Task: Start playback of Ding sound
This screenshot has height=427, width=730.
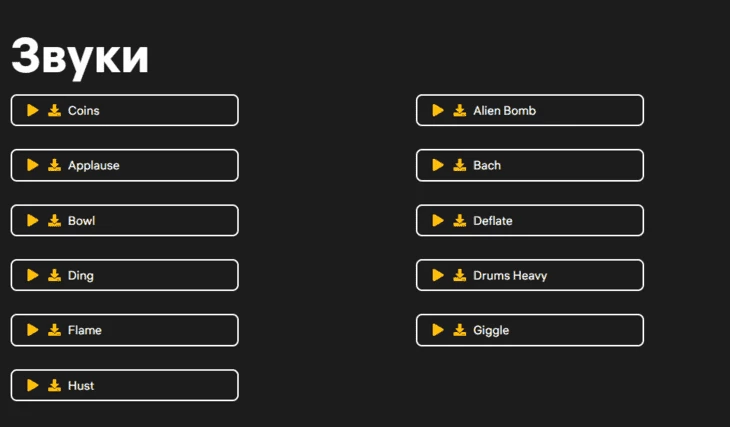Action: tap(33, 275)
